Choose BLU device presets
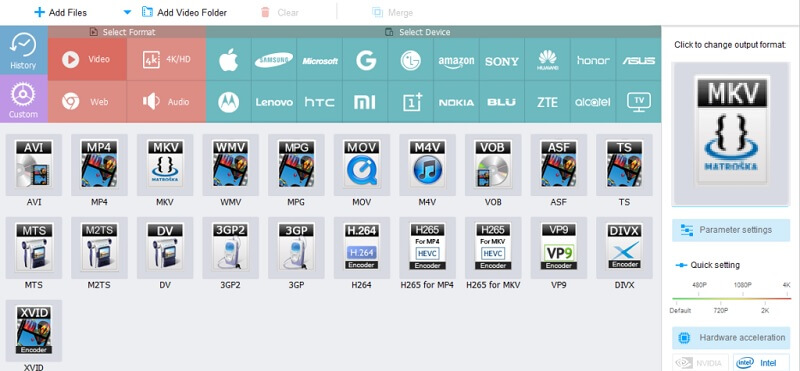Screen dimensions: 800x371 pyautogui.click(x=502, y=102)
